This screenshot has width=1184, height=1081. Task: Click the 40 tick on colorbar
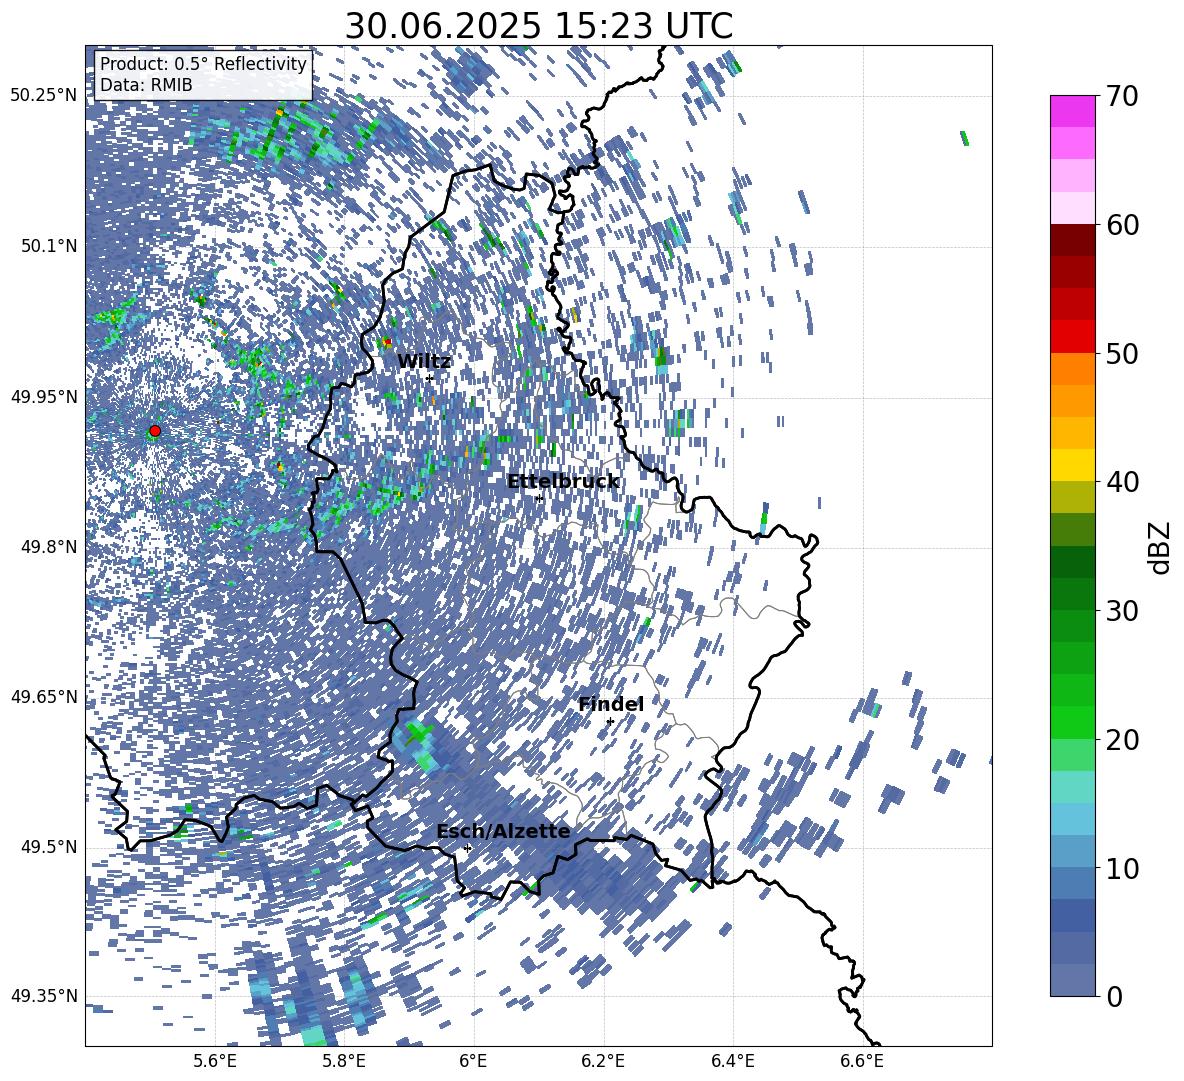[1122, 482]
